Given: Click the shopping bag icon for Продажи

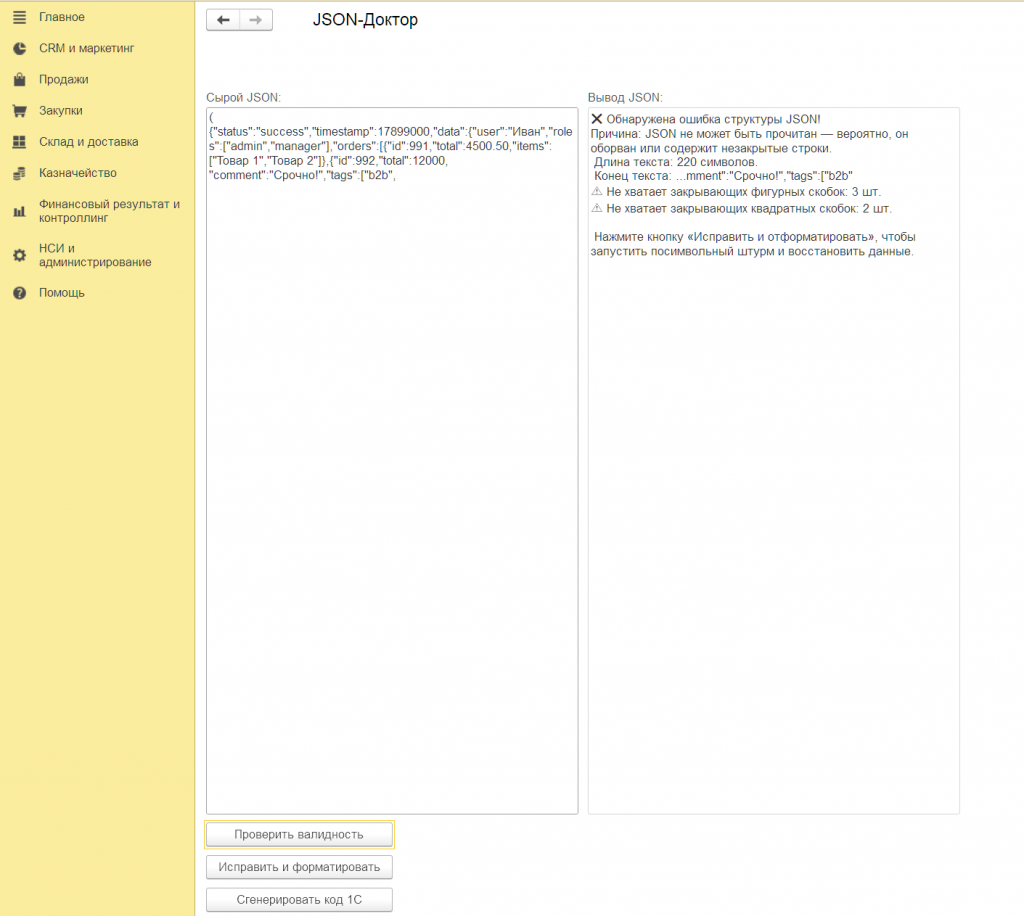Looking at the screenshot, I should pyautogui.click(x=20, y=80).
